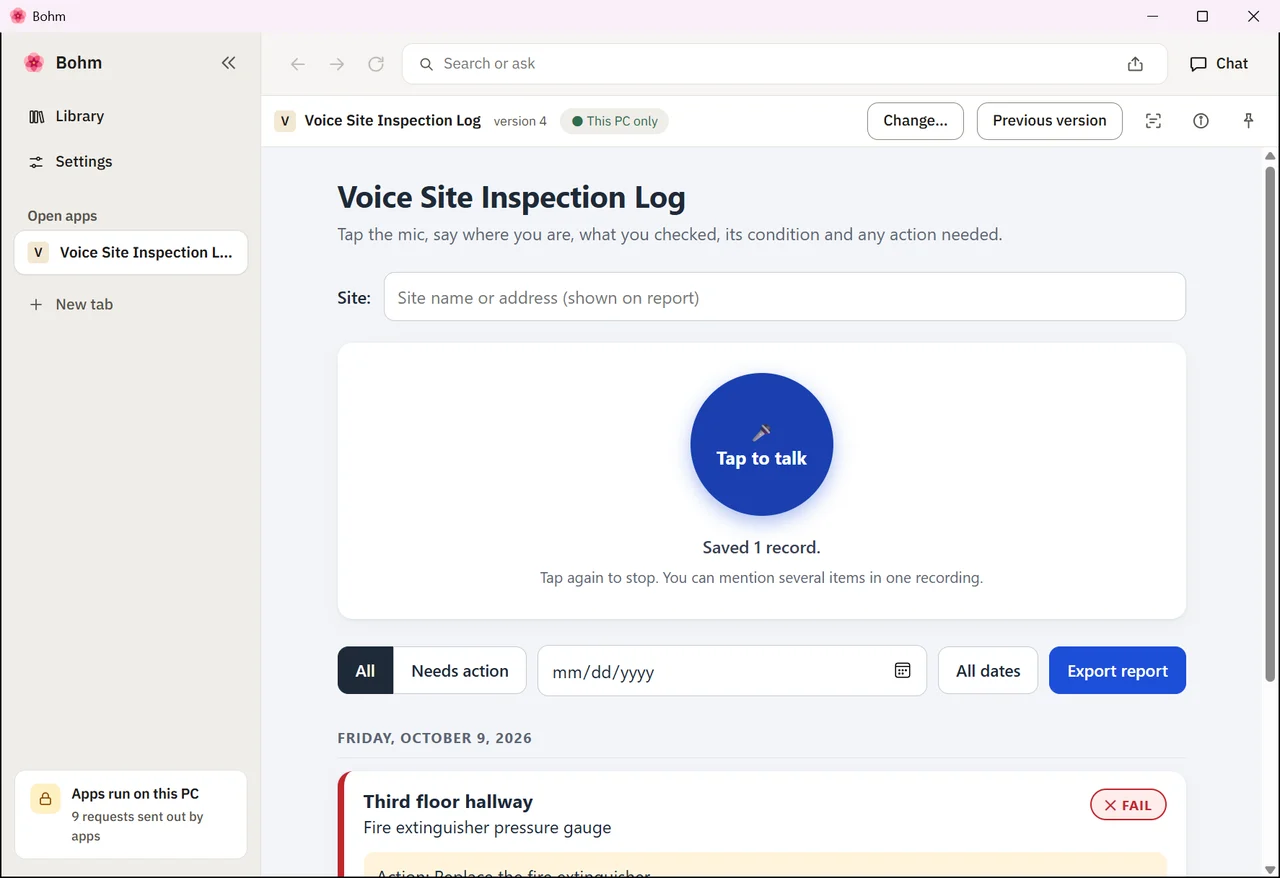Reload the current app
The height and width of the screenshot is (878, 1280).
point(376,64)
